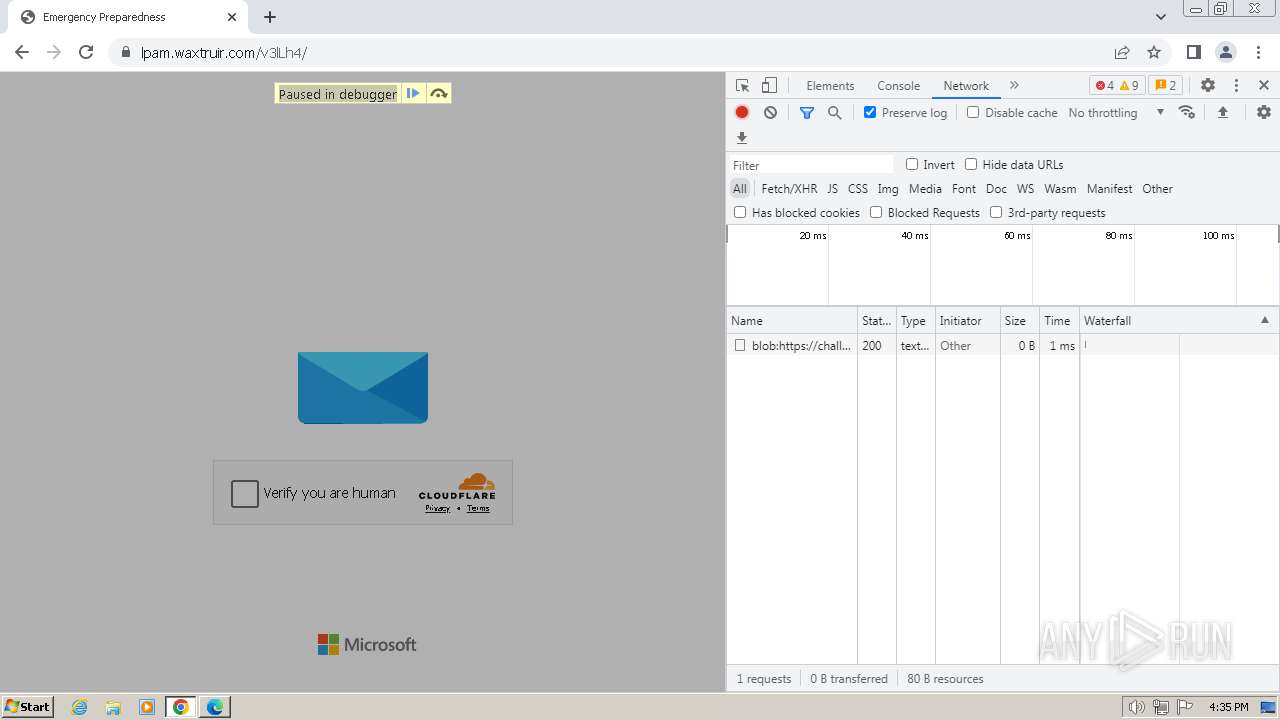Screen dimensions: 1280x720
Task: Import HAR file upload arrow
Action: point(1222,113)
